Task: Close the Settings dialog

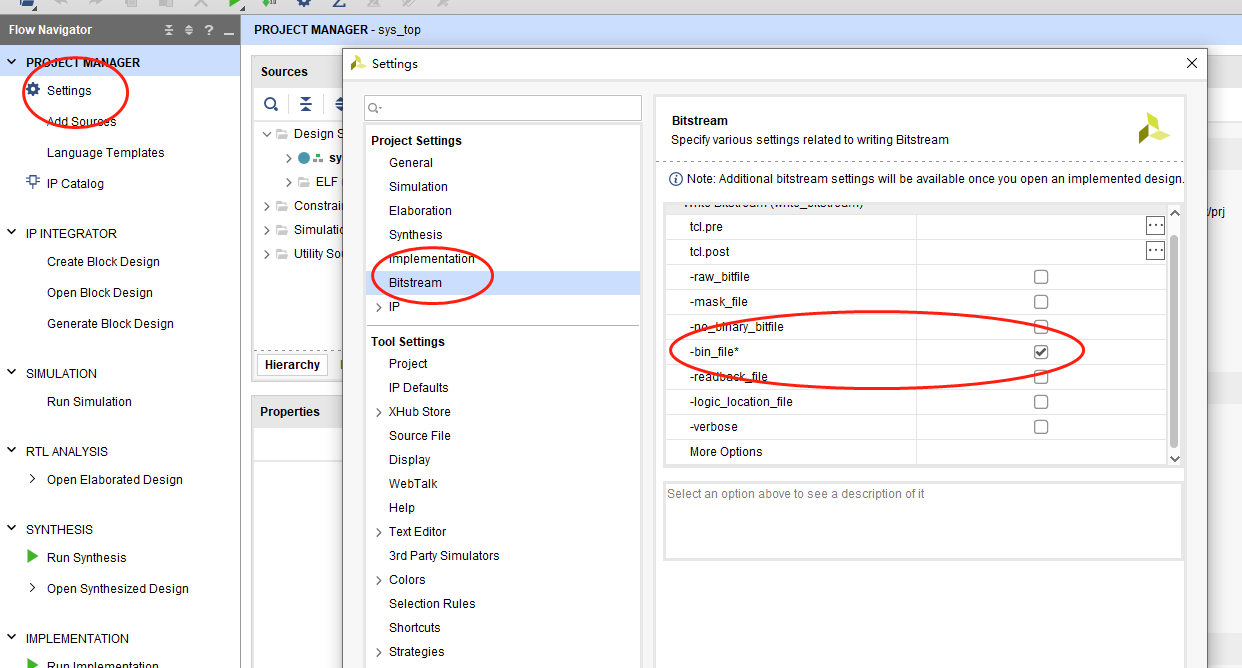Action: [1191, 63]
